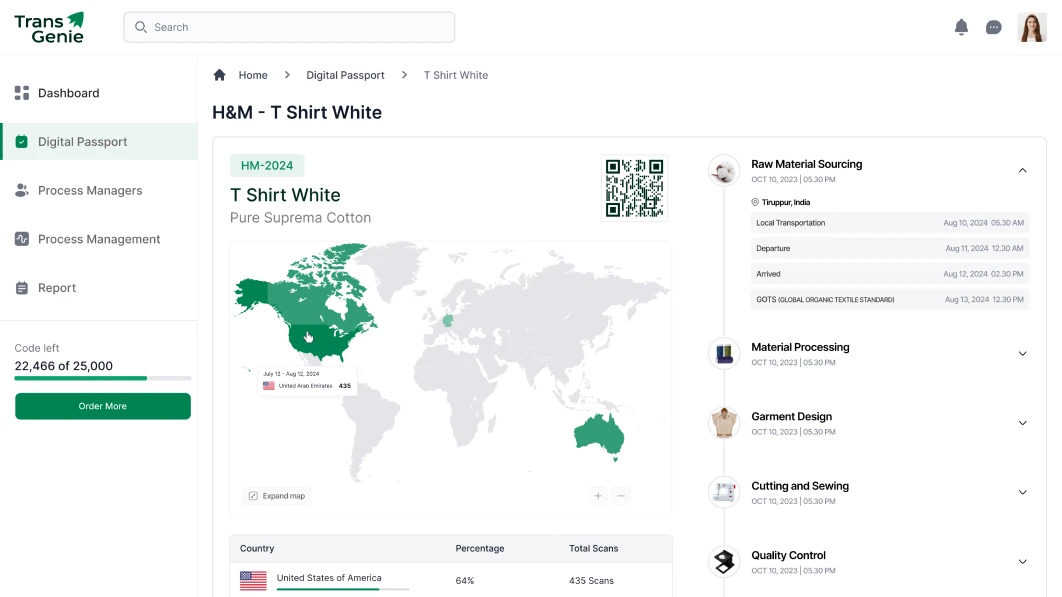This screenshot has height=597, width=1062.
Task: Click the 22,466 of 25,000 text
Action: tap(64, 366)
